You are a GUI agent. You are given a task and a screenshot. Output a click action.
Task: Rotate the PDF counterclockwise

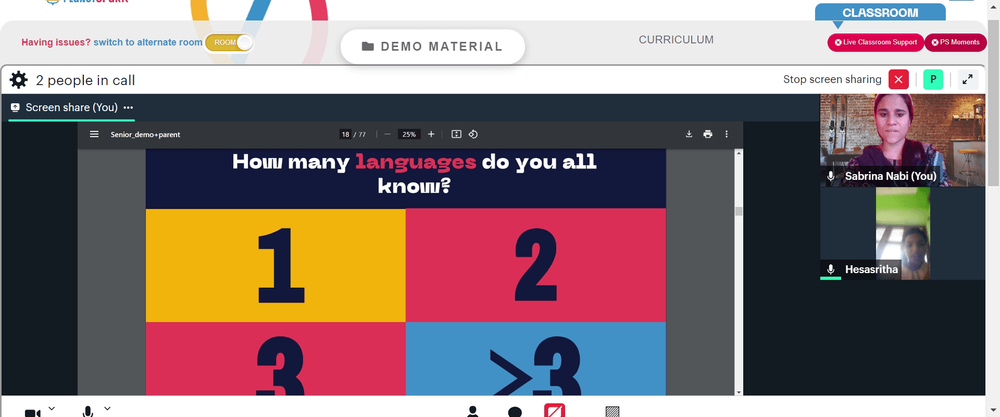click(473, 134)
